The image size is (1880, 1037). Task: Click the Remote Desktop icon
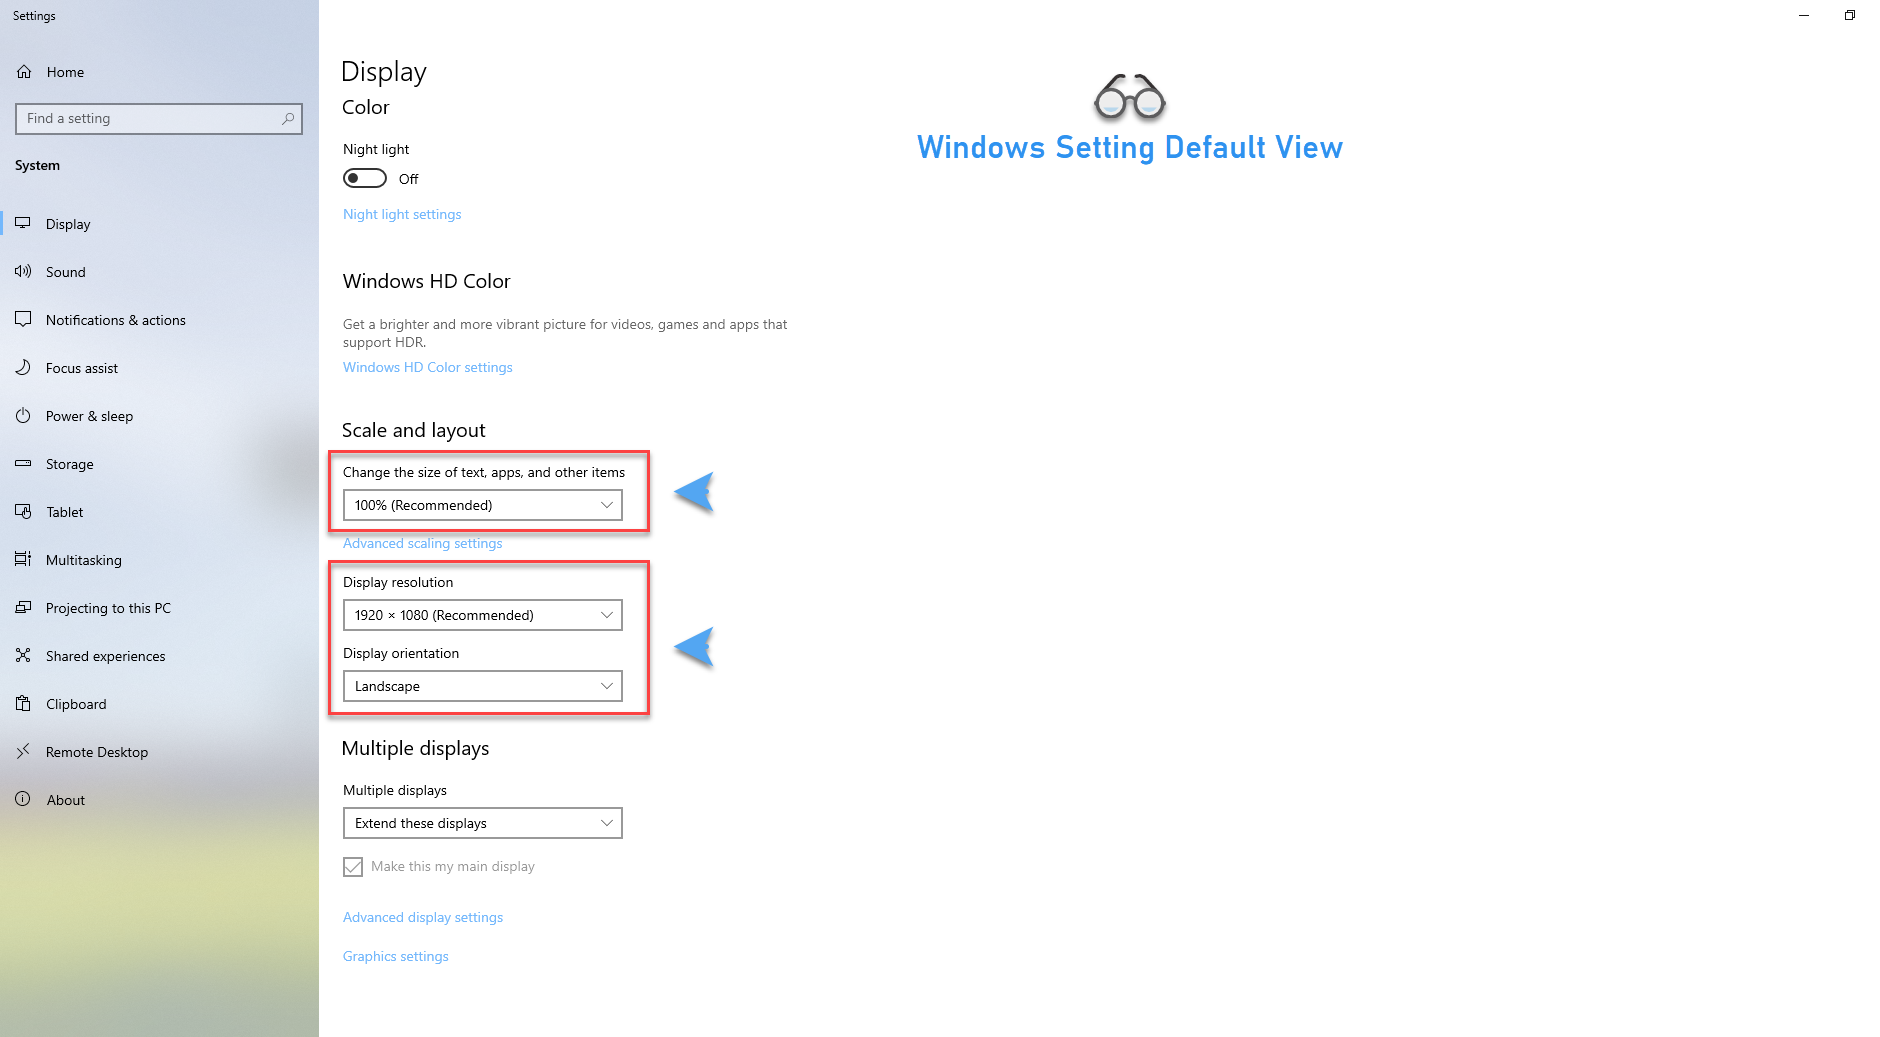[x=23, y=751]
